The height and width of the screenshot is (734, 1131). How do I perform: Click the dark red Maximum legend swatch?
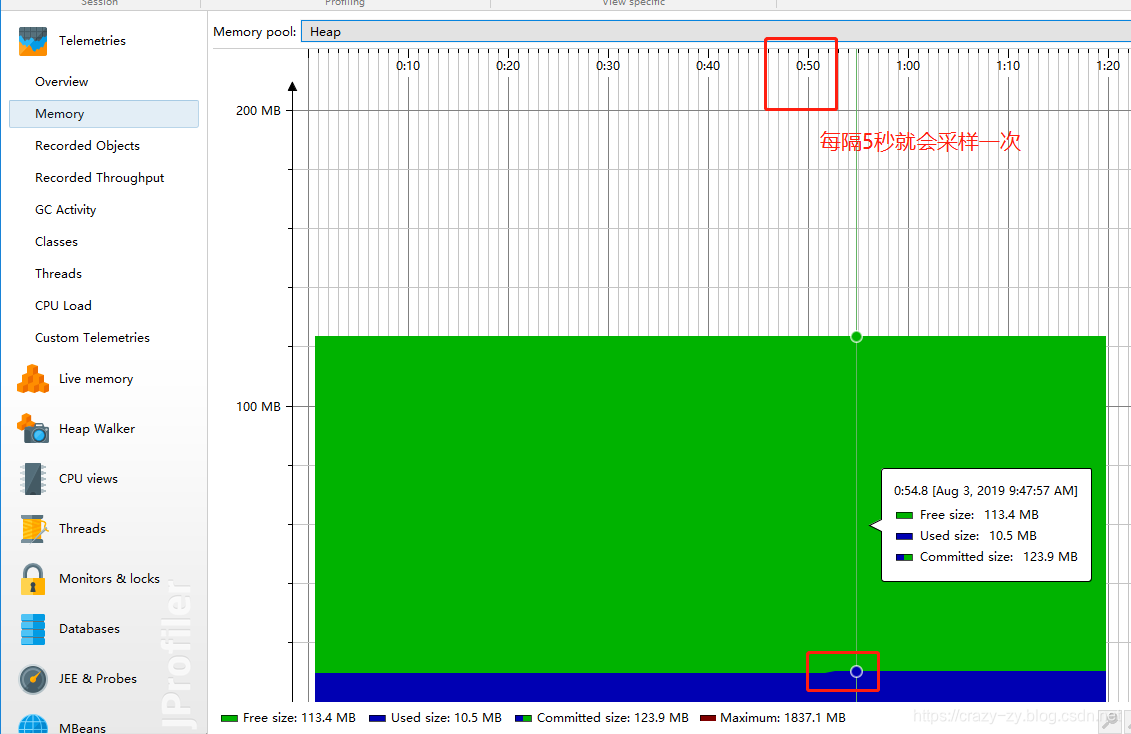(x=708, y=718)
